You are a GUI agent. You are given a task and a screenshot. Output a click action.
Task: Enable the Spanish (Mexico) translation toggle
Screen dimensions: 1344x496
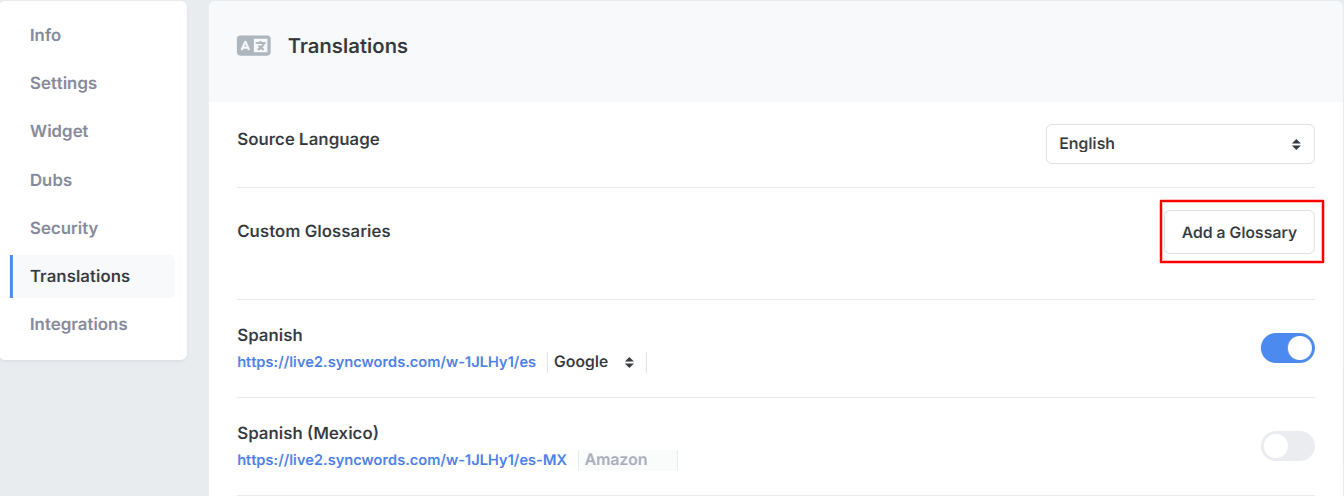coord(1287,446)
